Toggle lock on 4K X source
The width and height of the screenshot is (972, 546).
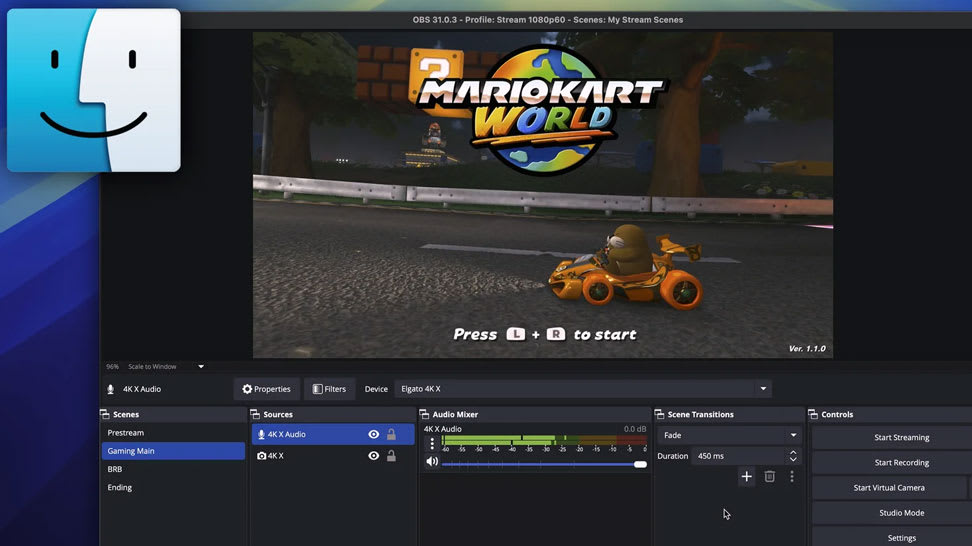point(391,456)
